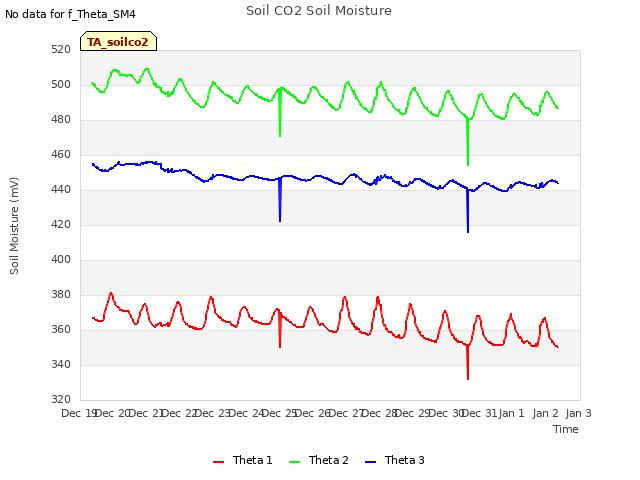Click the blue Theta 3 spike near Dec 31

tap(468, 211)
